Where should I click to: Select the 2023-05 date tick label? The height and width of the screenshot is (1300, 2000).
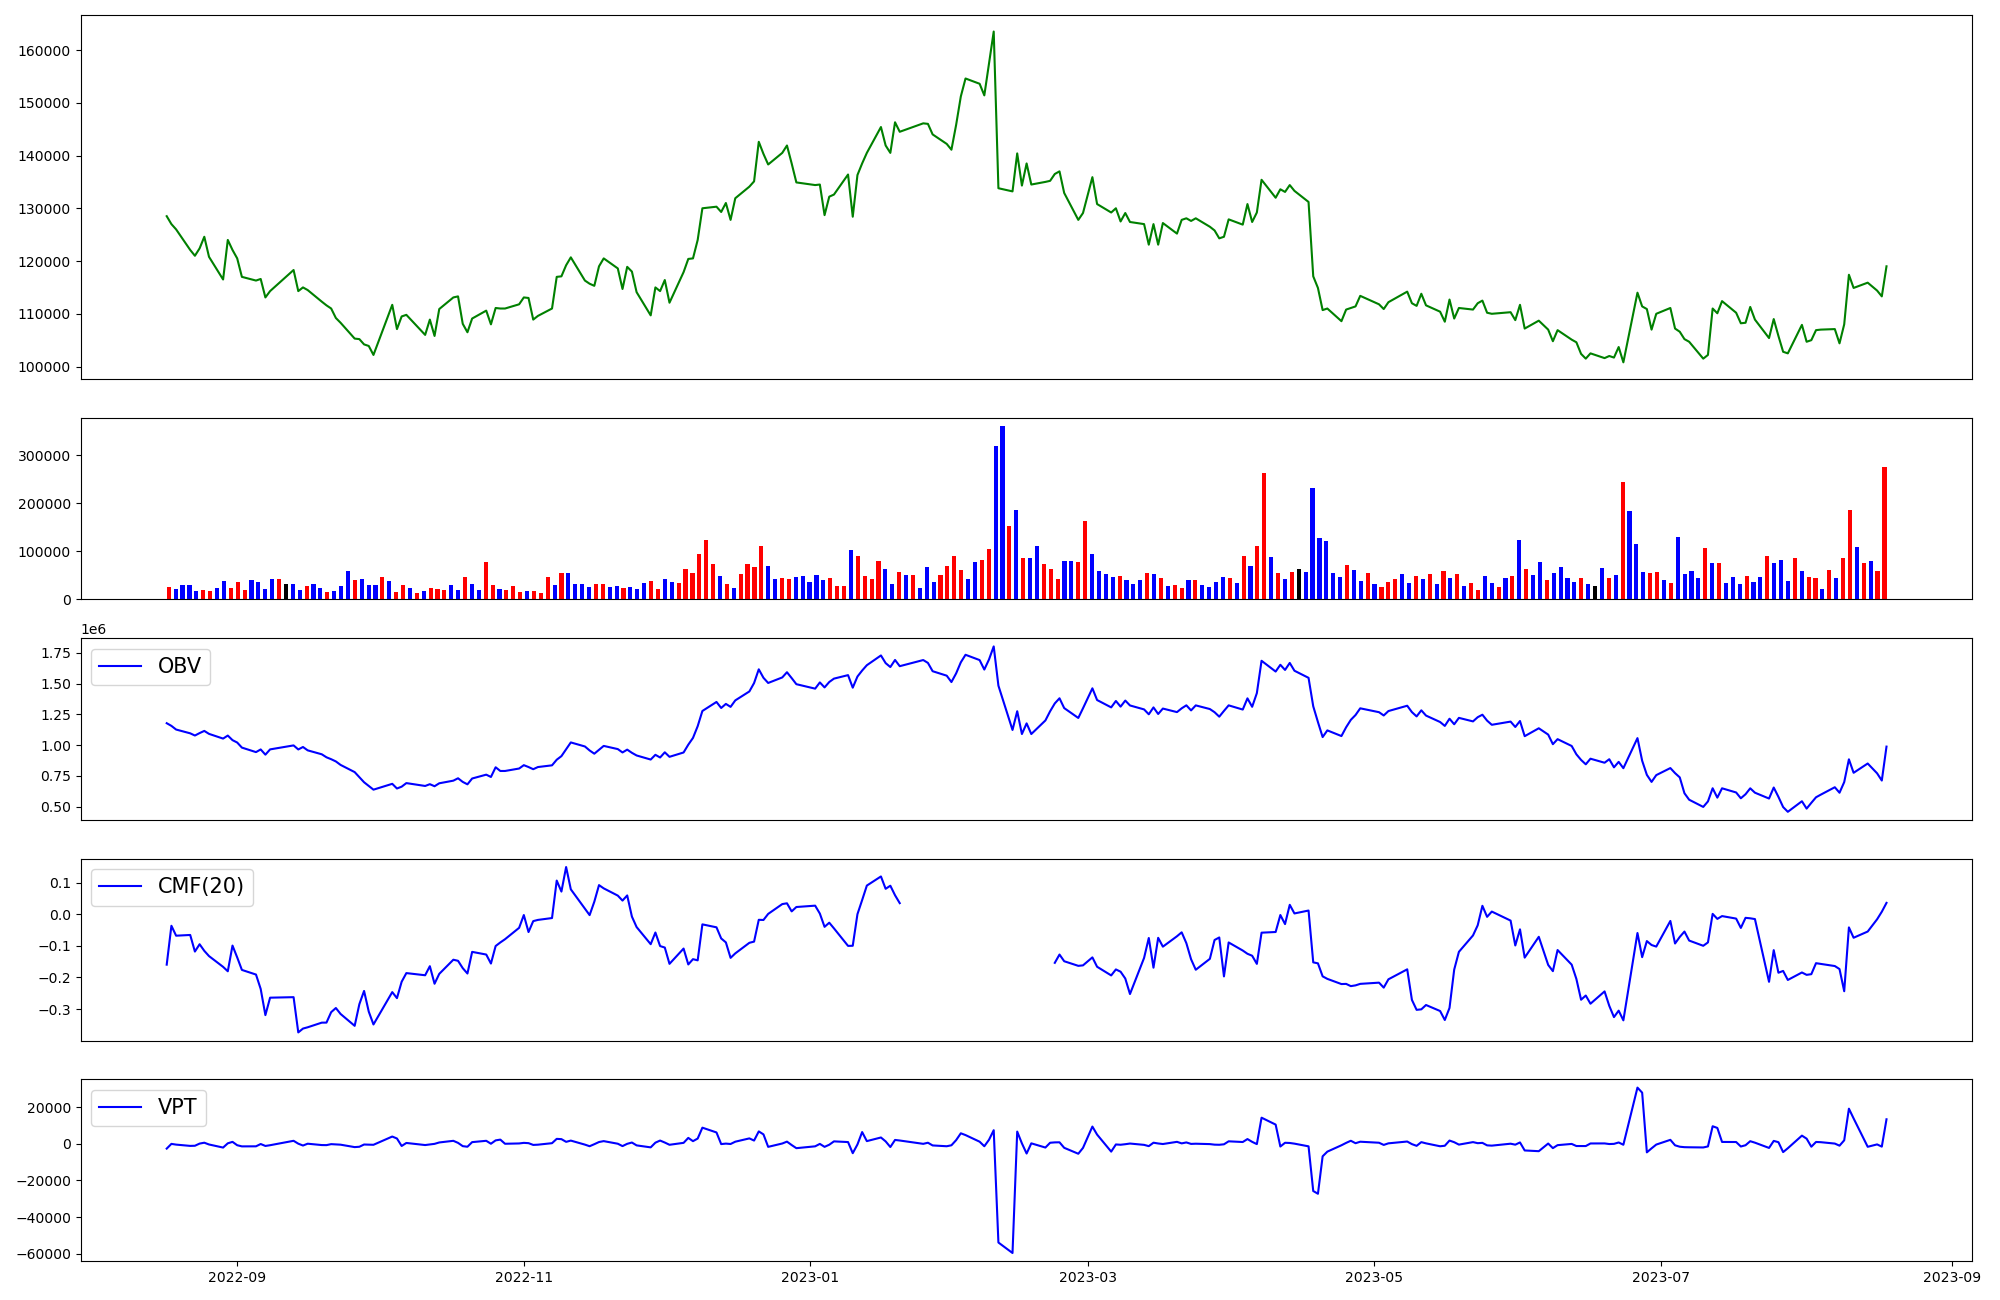point(1374,1277)
